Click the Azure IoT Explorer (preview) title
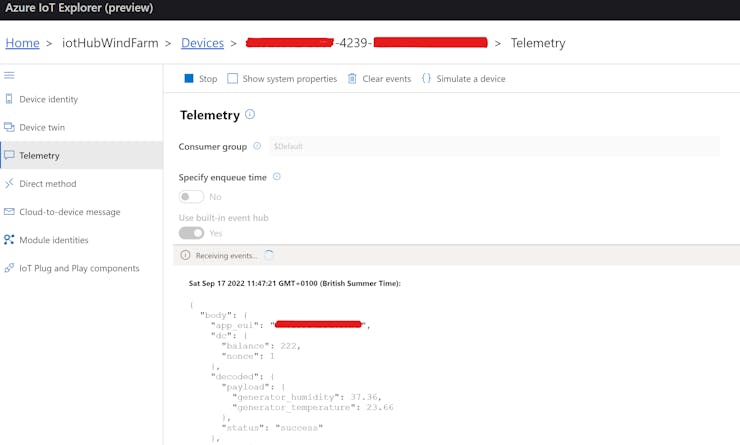Image resolution: width=740 pixels, height=445 pixels. click(79, 8)
